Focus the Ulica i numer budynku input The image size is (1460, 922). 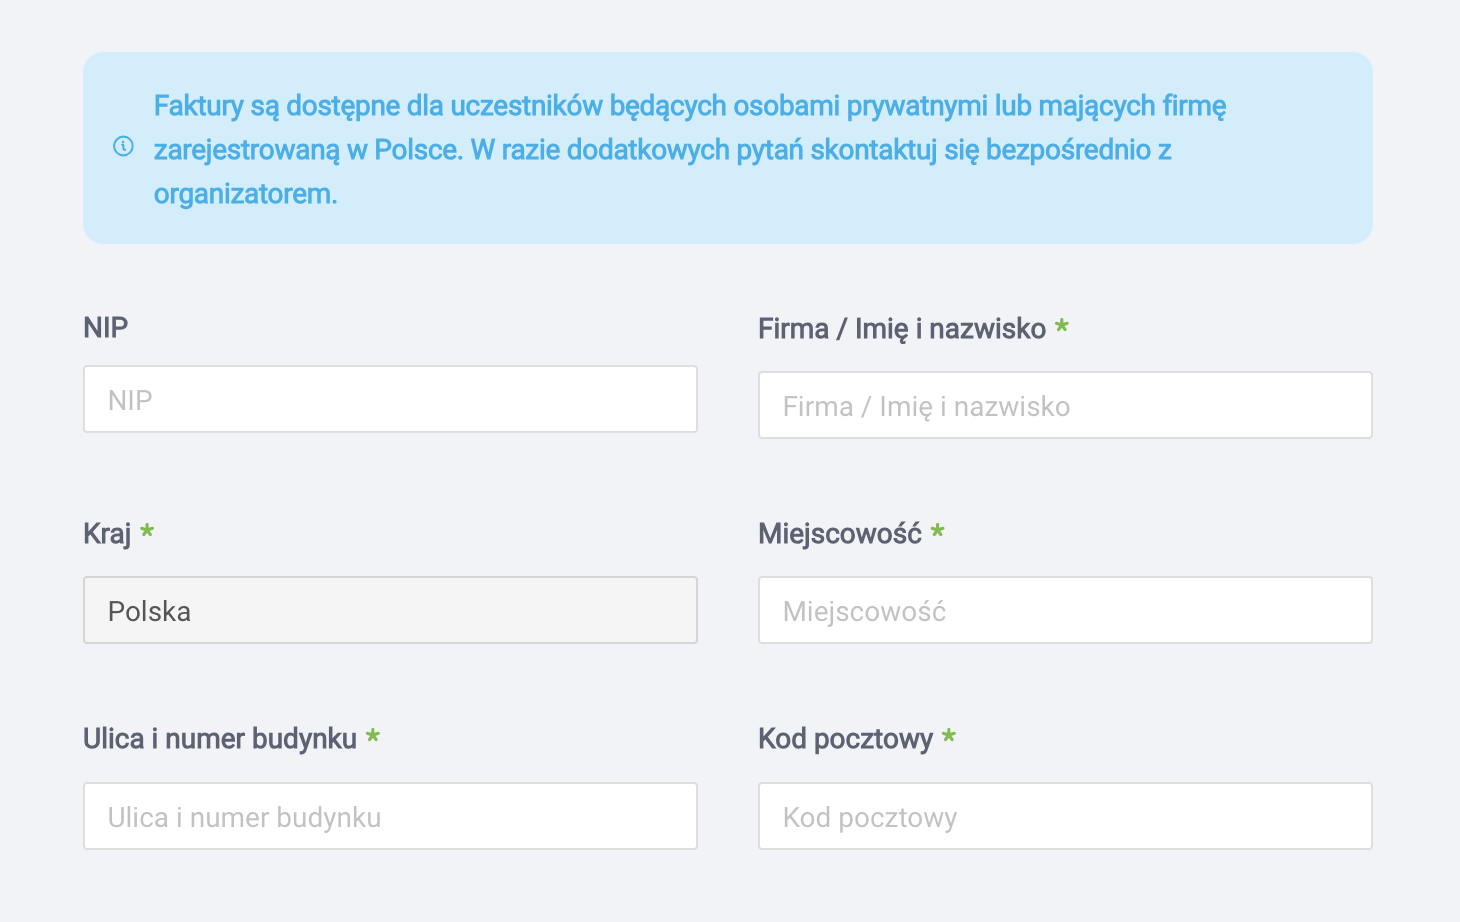pos(390,817)
